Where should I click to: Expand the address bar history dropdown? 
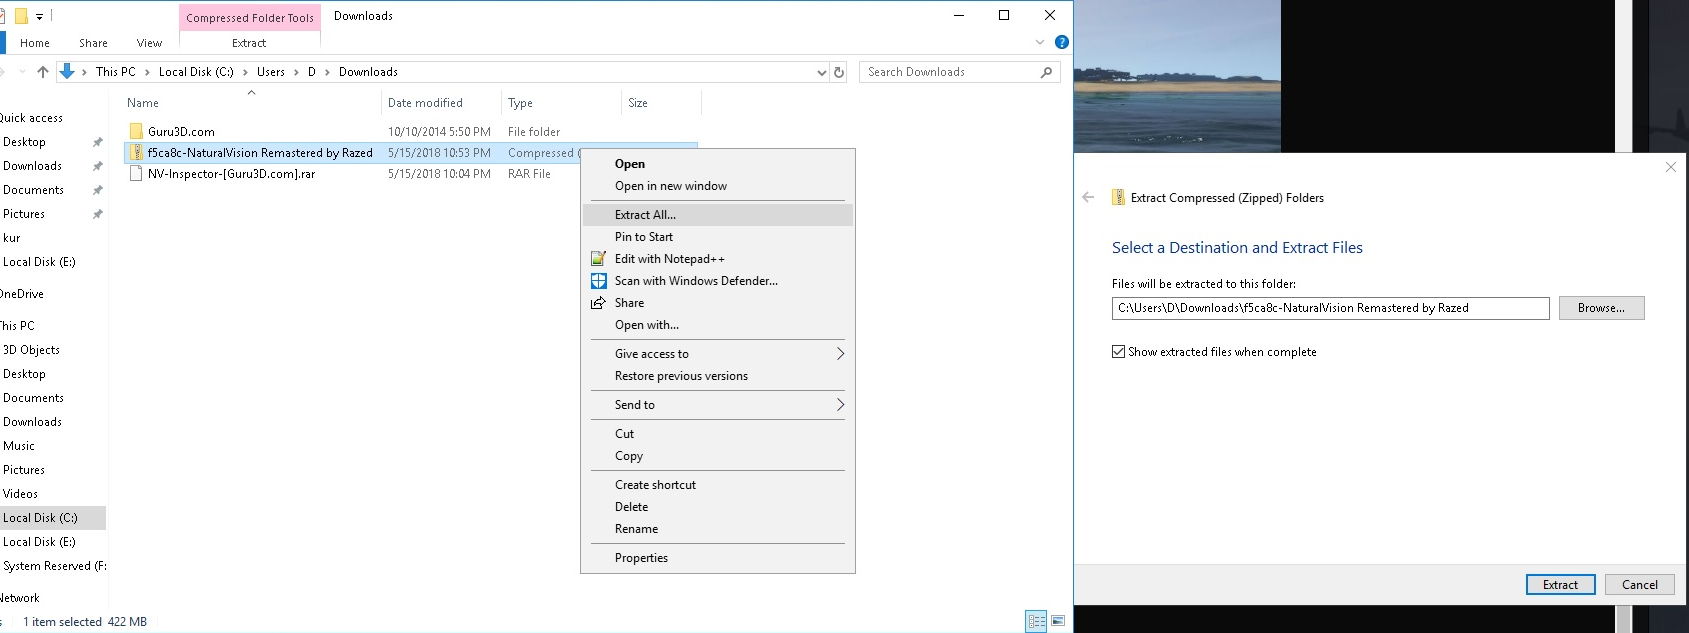point(822,72)
